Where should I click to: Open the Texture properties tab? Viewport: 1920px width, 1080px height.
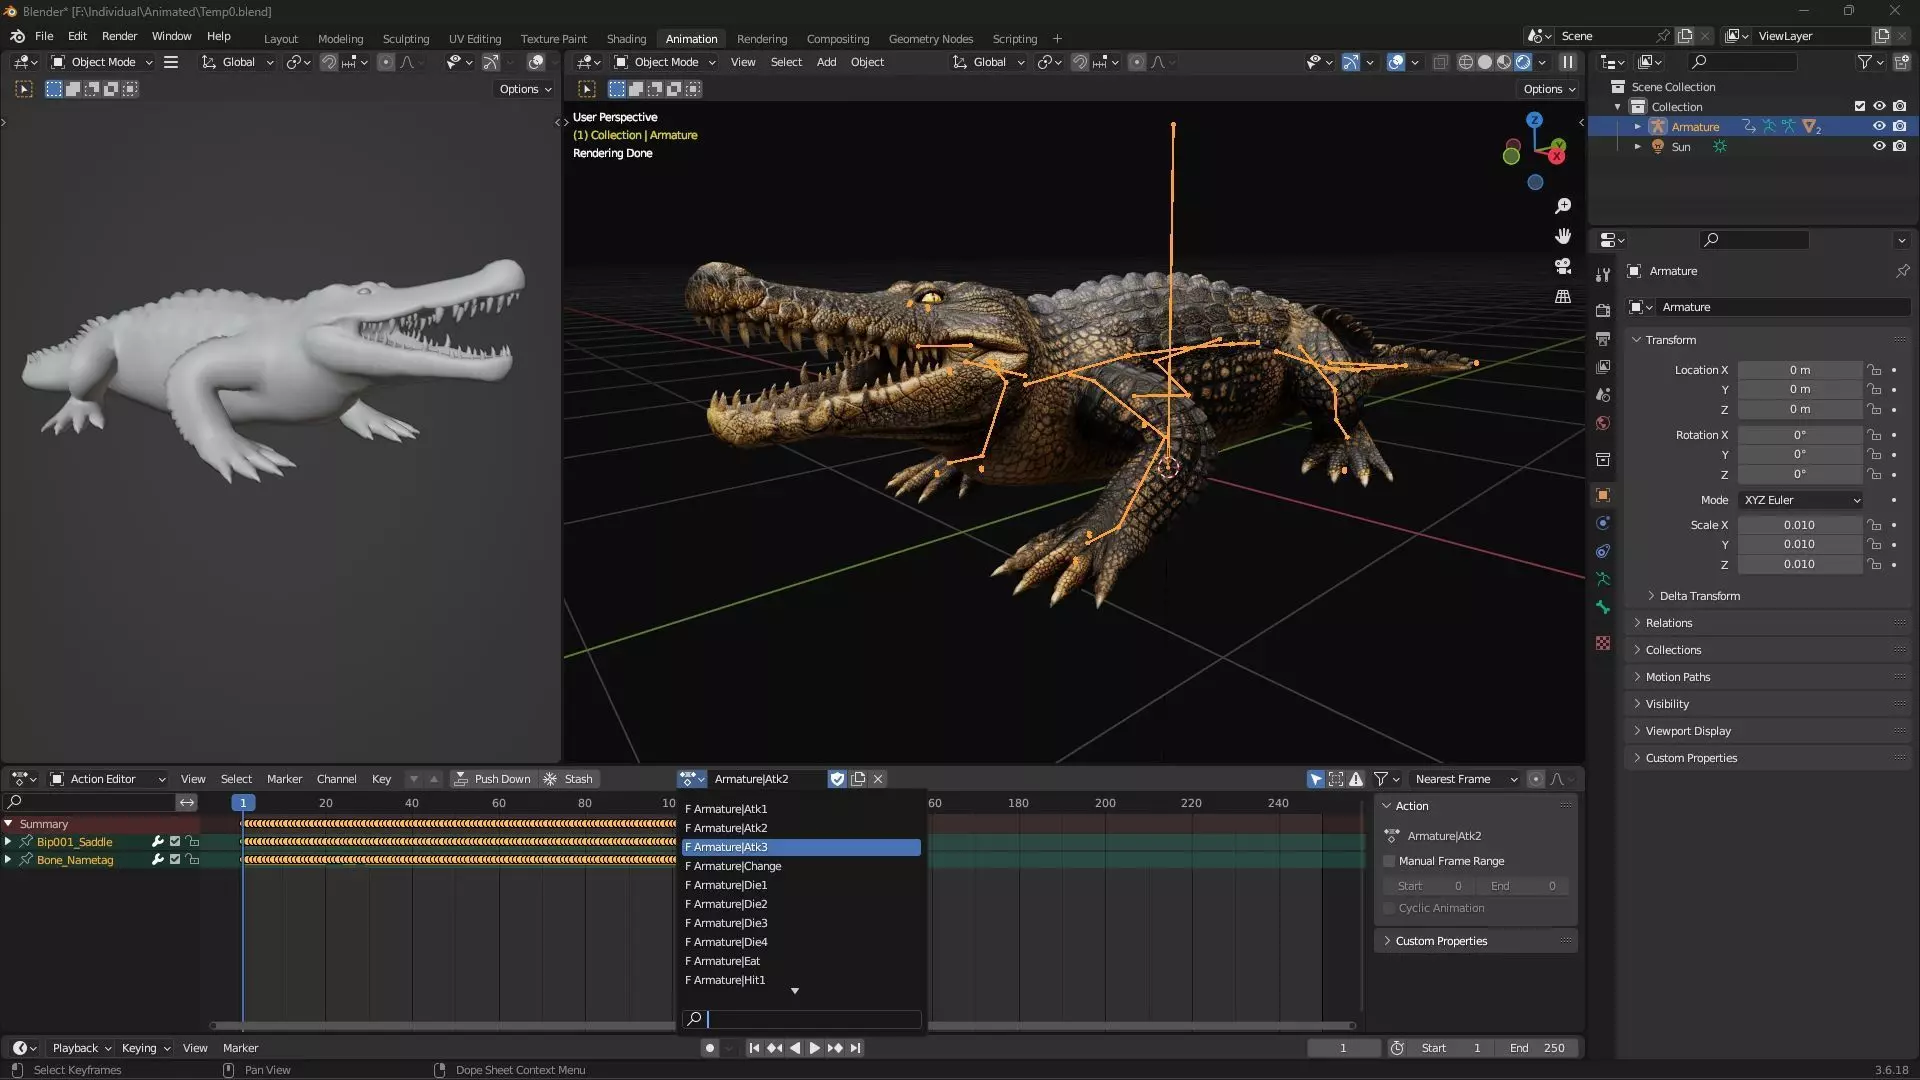click(1603, 643)
